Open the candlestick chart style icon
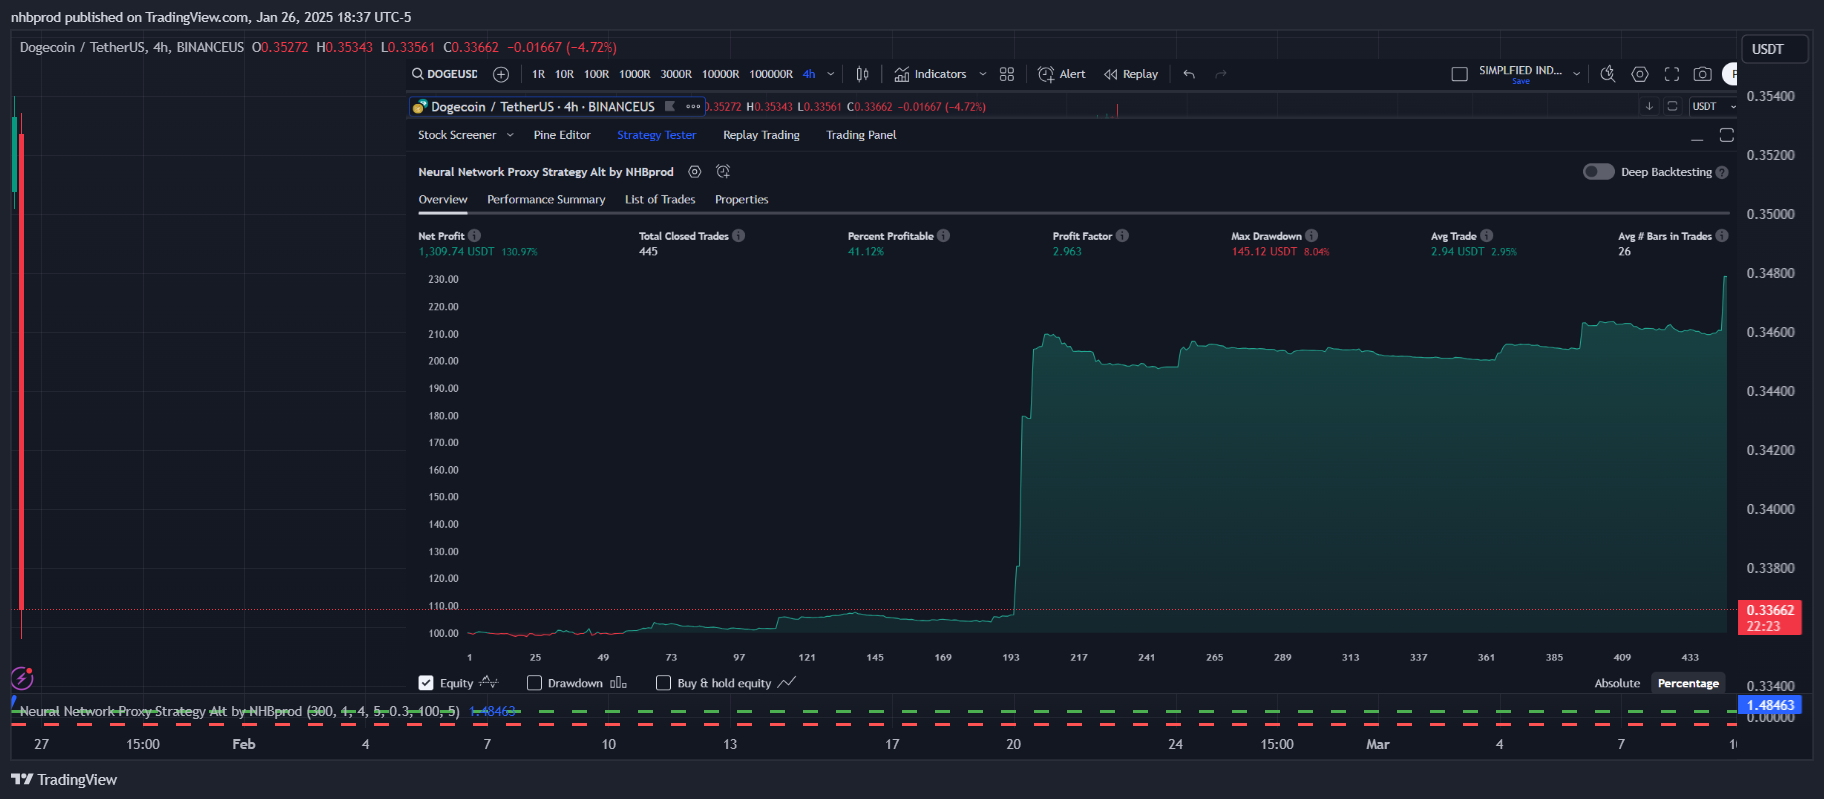This screenshot has height=799, width=1824. (x=862, y=74)
